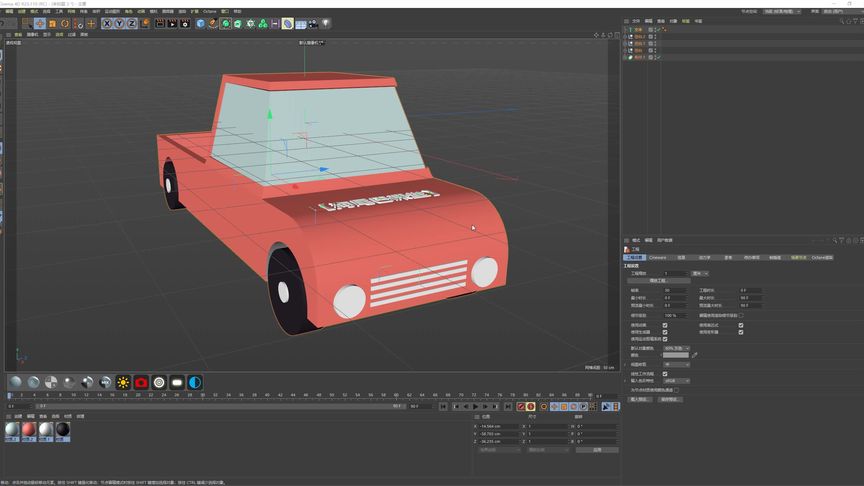Click the yellow sun light icon
Viewport: 864px width, 486px height.
[x=123, y=382]
